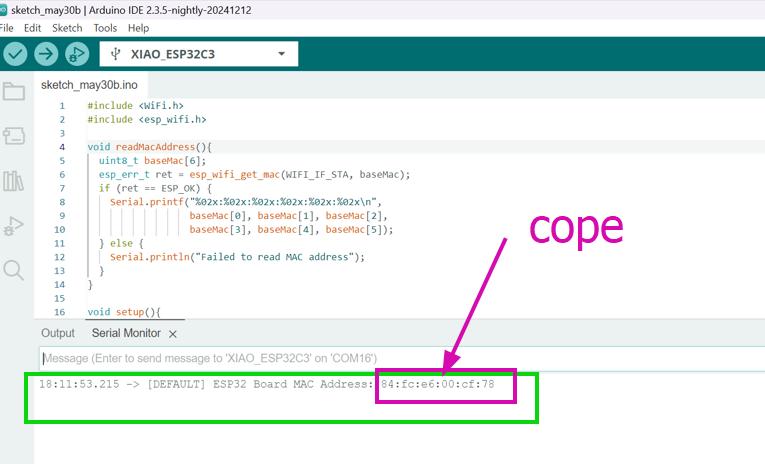765x464 pixels.
Task: Open the Tools menu
Action: (105, 28)
